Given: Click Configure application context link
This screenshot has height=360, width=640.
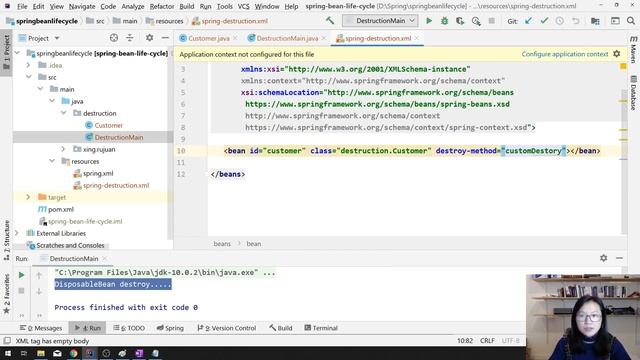Looking at the screenshot, I should (x=564, y=54).
